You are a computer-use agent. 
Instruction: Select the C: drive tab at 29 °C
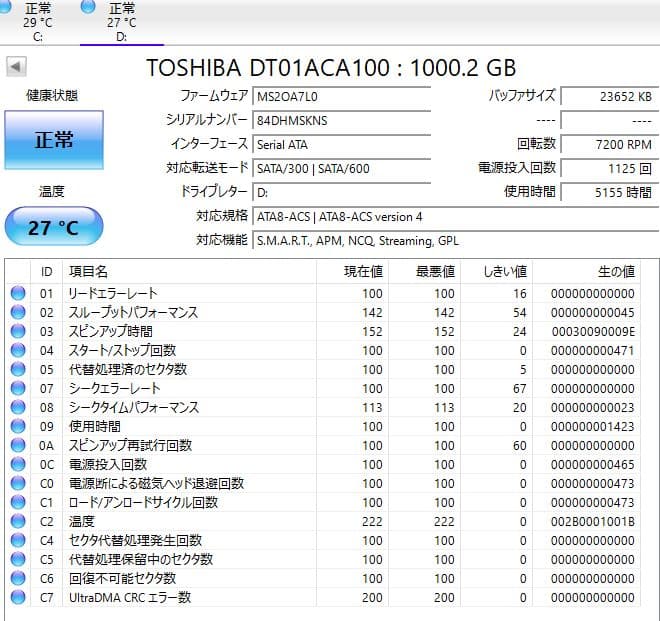click(34, 21)
